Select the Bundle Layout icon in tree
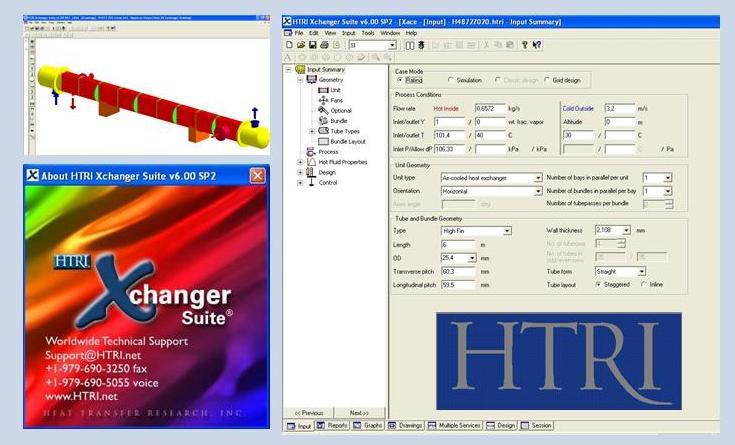The height and width of the screenshot is (445, 735). pyautogui.click(x=323, y=141)
